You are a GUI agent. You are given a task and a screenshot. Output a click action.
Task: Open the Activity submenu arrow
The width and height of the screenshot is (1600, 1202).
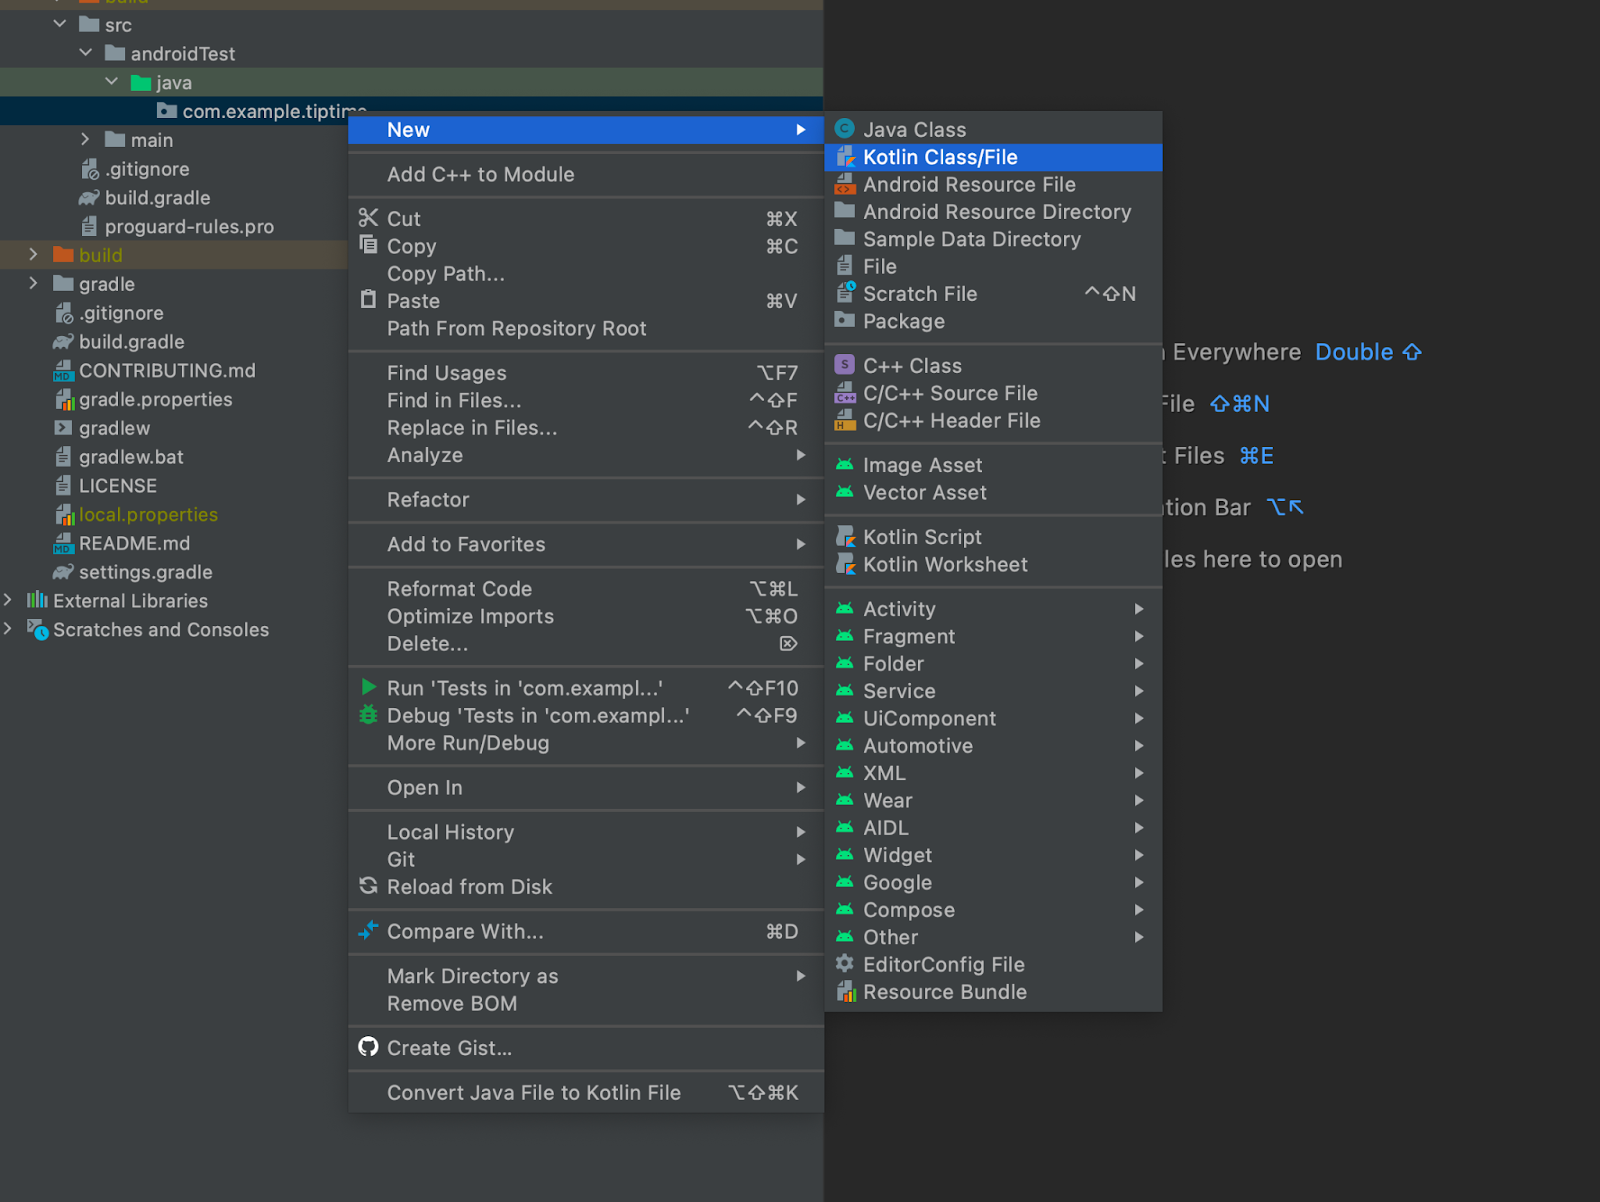click(1139, 609)
